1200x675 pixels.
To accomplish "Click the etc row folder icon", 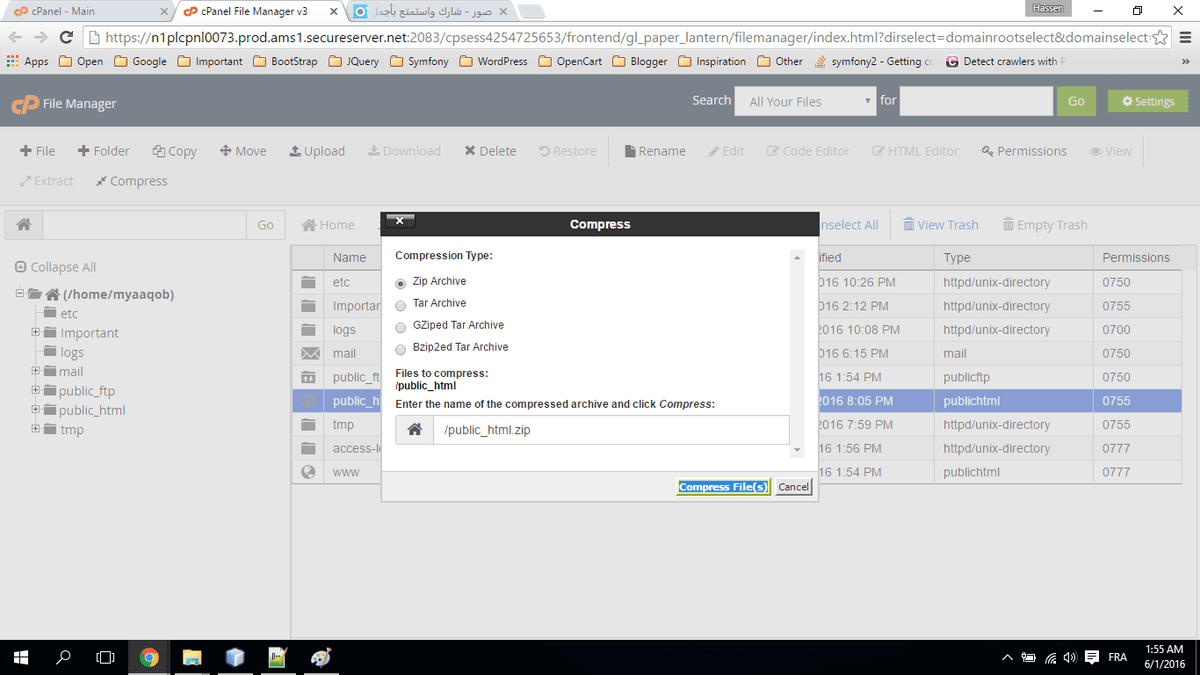I will 309,282.
